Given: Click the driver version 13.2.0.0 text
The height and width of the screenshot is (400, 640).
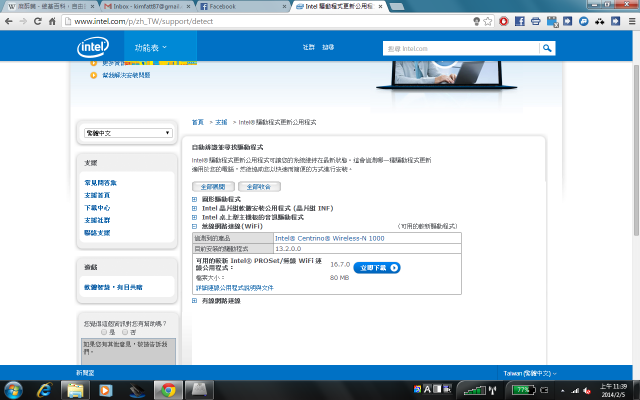Looking at the screenshot, I should (x=288, y=249).
